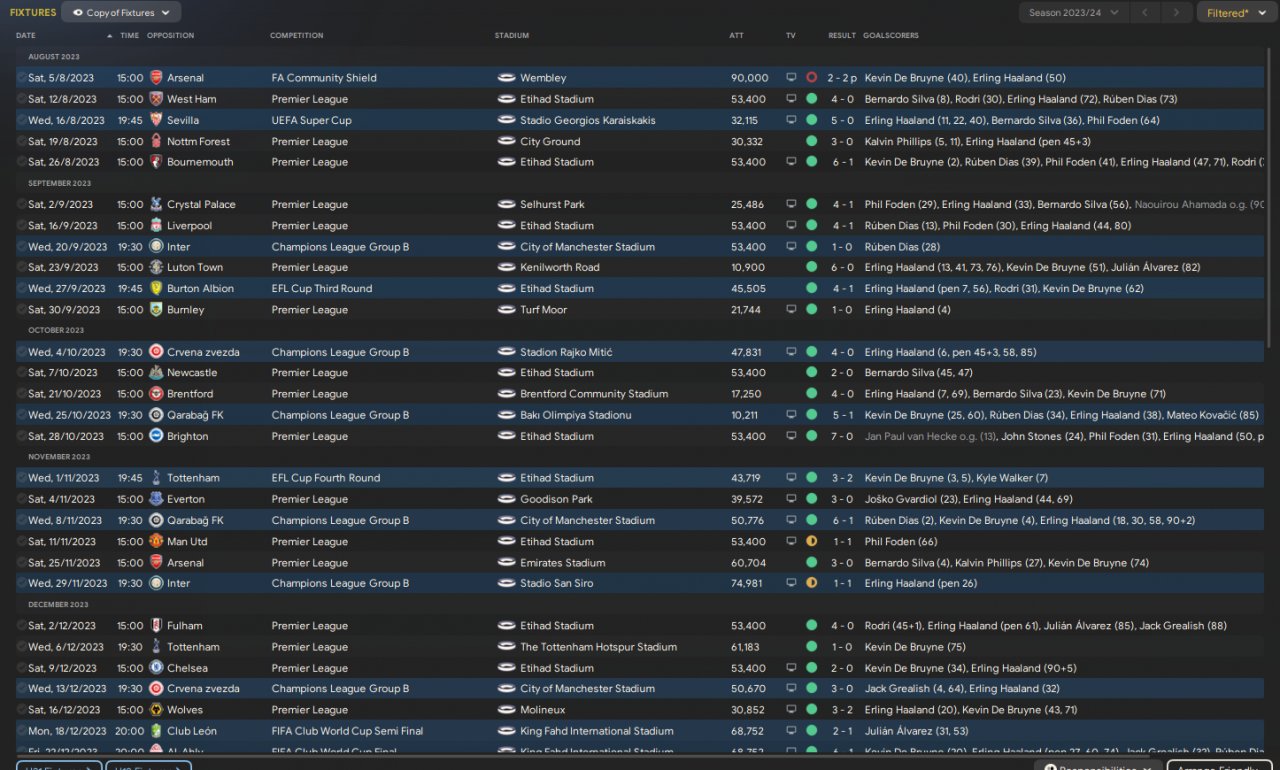The width and height of the screenshot is (1280, 770).
Task: Toggle the row checkmark for Sat, 2/12/2023
Action: tap(22, 626)
